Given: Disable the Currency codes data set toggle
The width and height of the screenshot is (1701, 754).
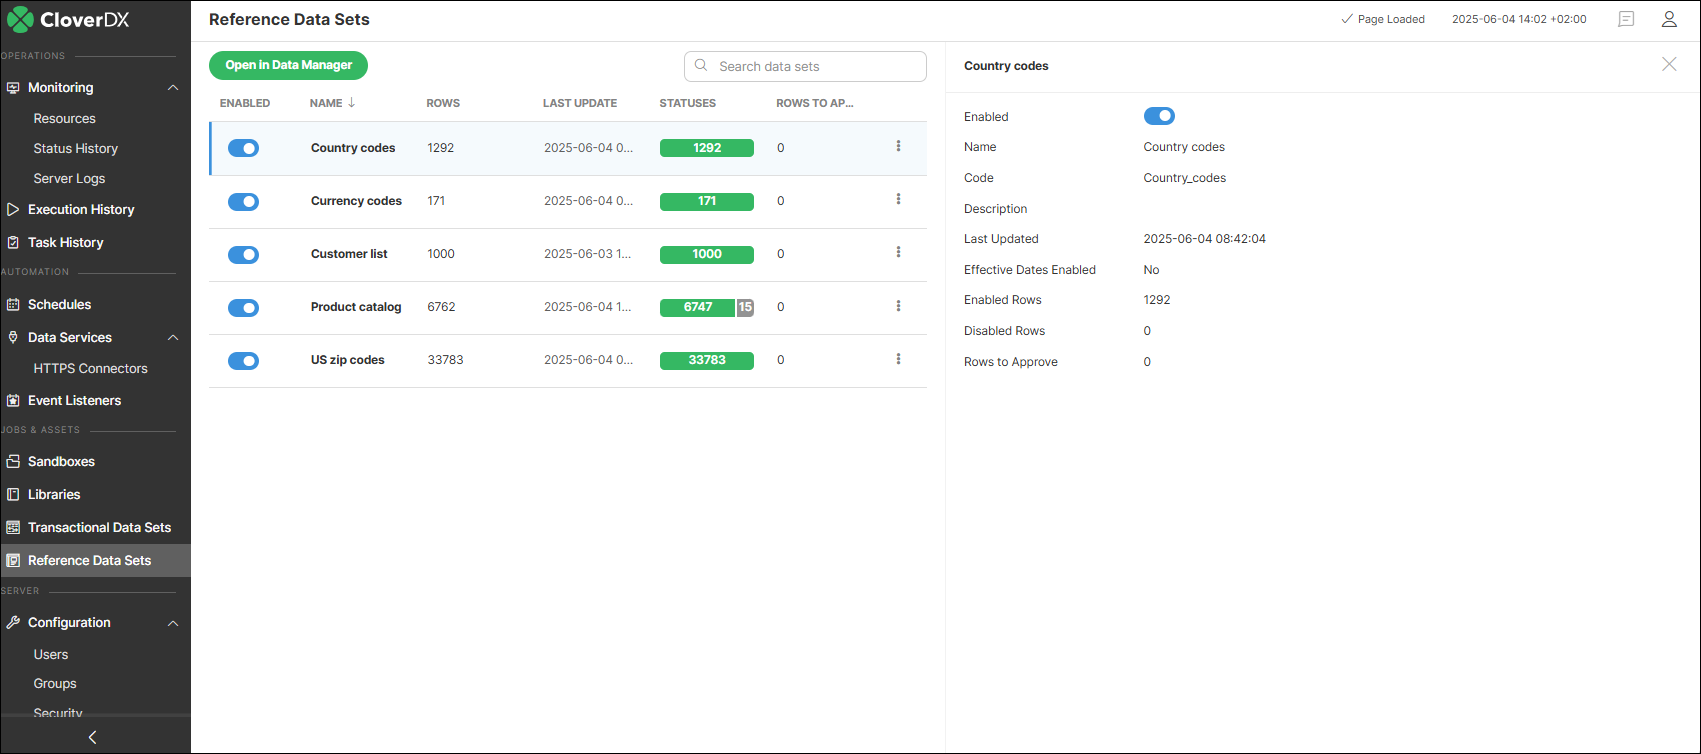Looking at the screenshot, I should click(243, 202).
